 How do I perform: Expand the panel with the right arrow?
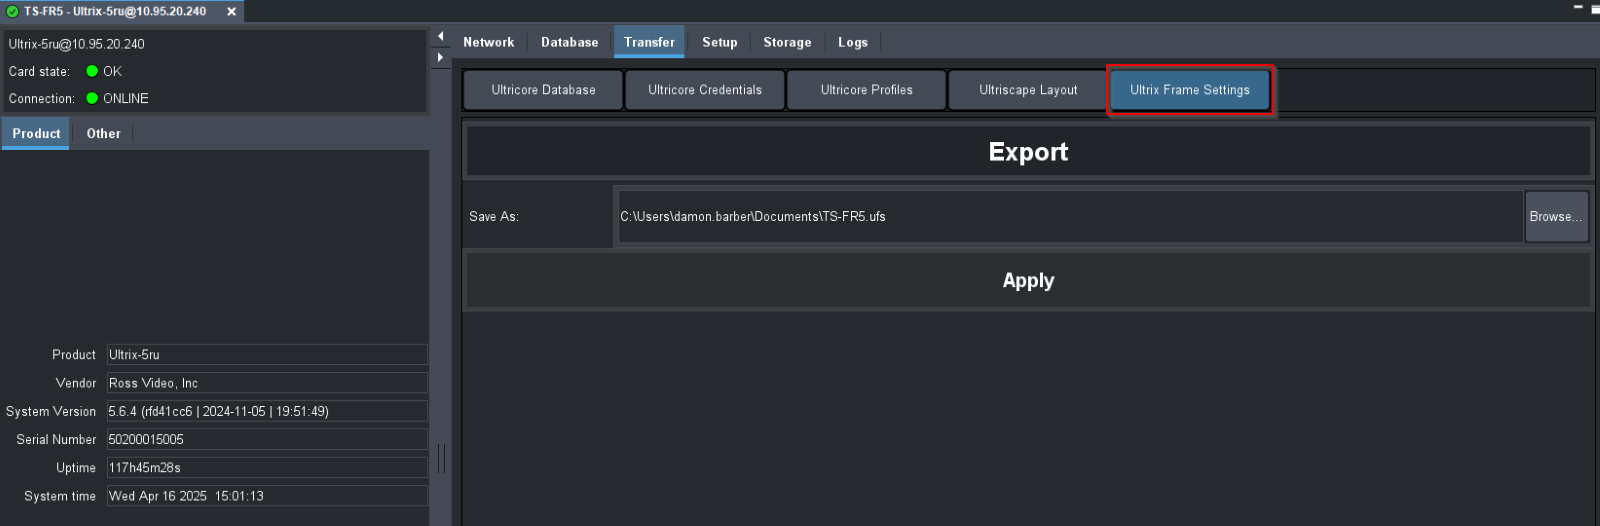pyautogui.click(x=440, y=58)
